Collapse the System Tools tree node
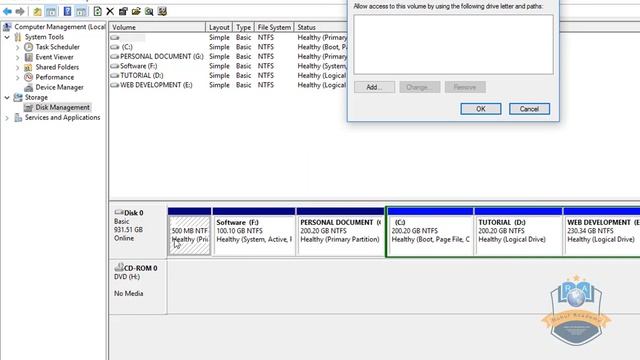640x360 pixels. pos(7,37)
